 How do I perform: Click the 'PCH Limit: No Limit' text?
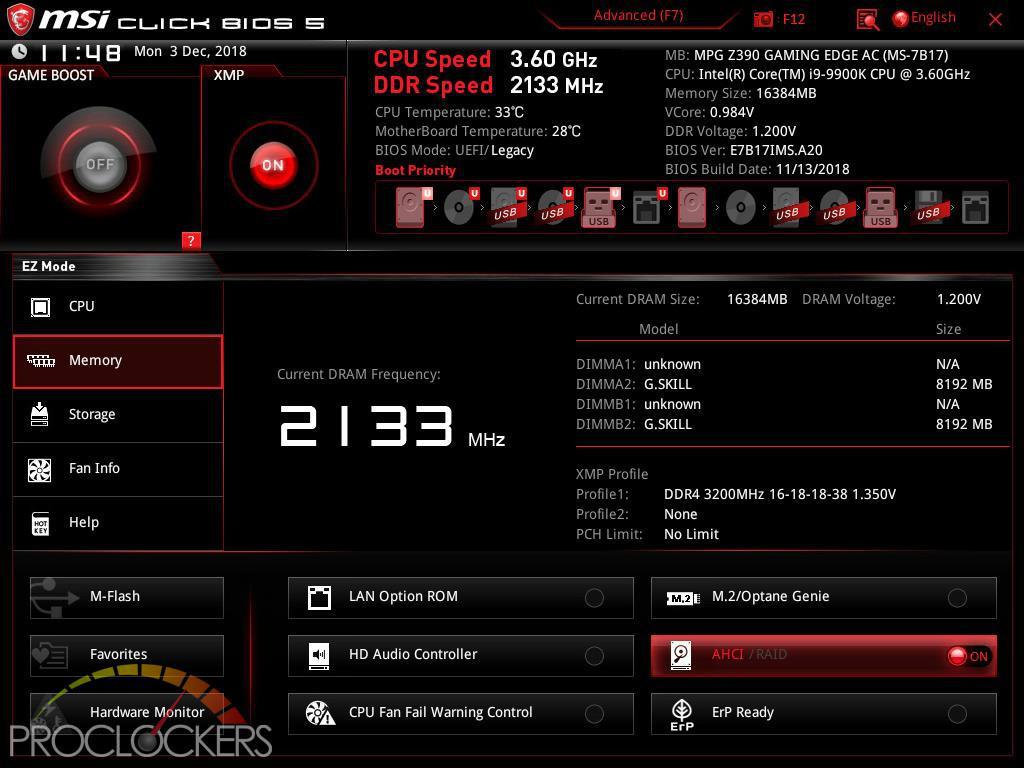647,534
